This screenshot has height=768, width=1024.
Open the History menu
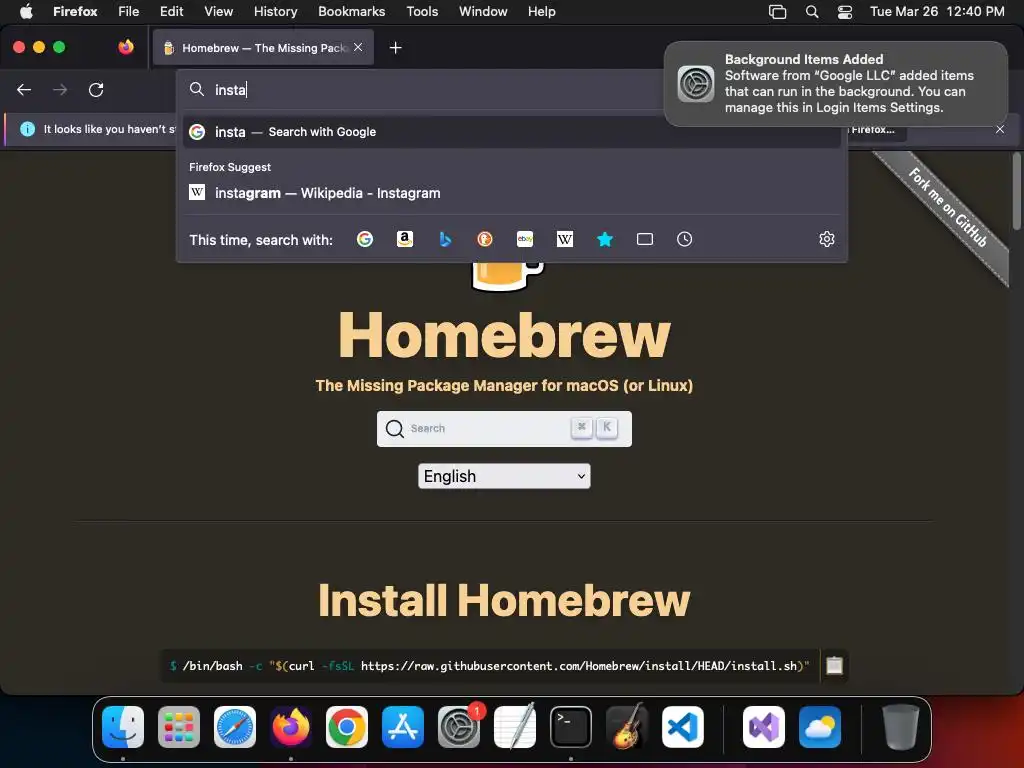pos(276,11)
